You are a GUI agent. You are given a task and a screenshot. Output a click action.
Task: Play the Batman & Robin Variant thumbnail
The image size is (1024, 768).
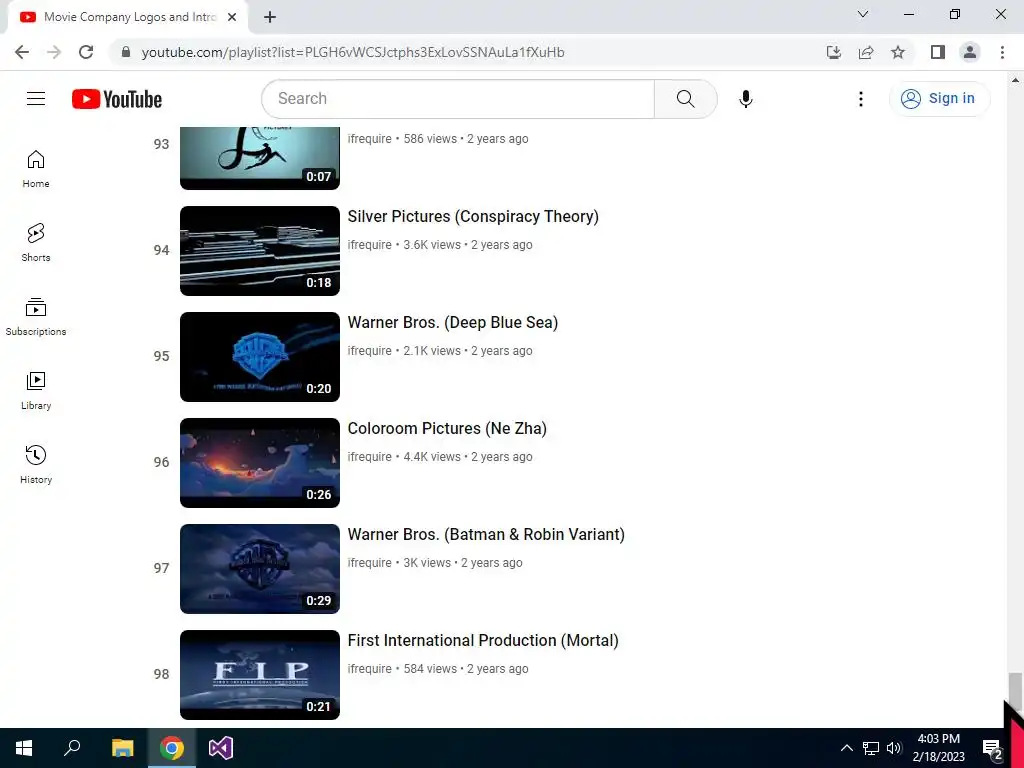[x=260, y=569]
